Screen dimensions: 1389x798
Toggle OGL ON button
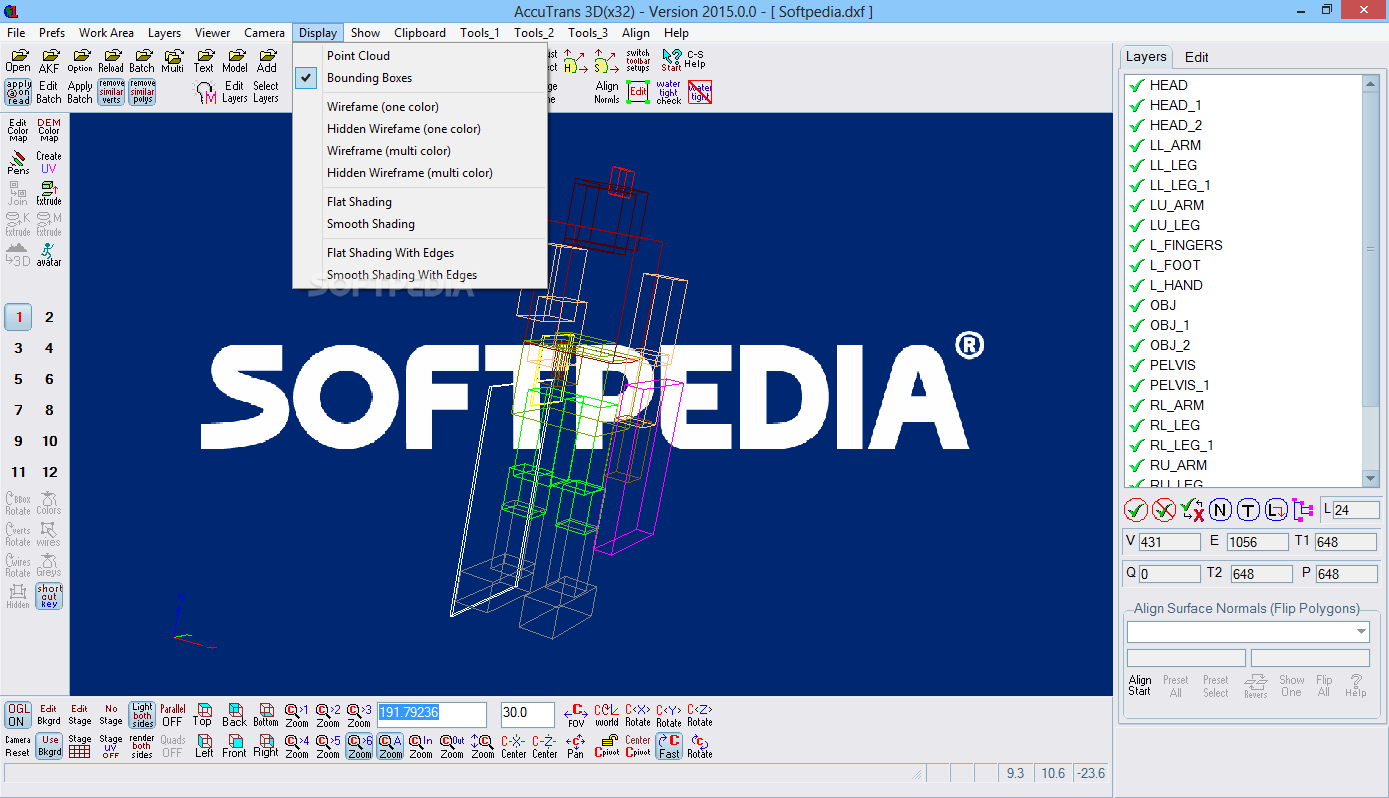[17, 714]
